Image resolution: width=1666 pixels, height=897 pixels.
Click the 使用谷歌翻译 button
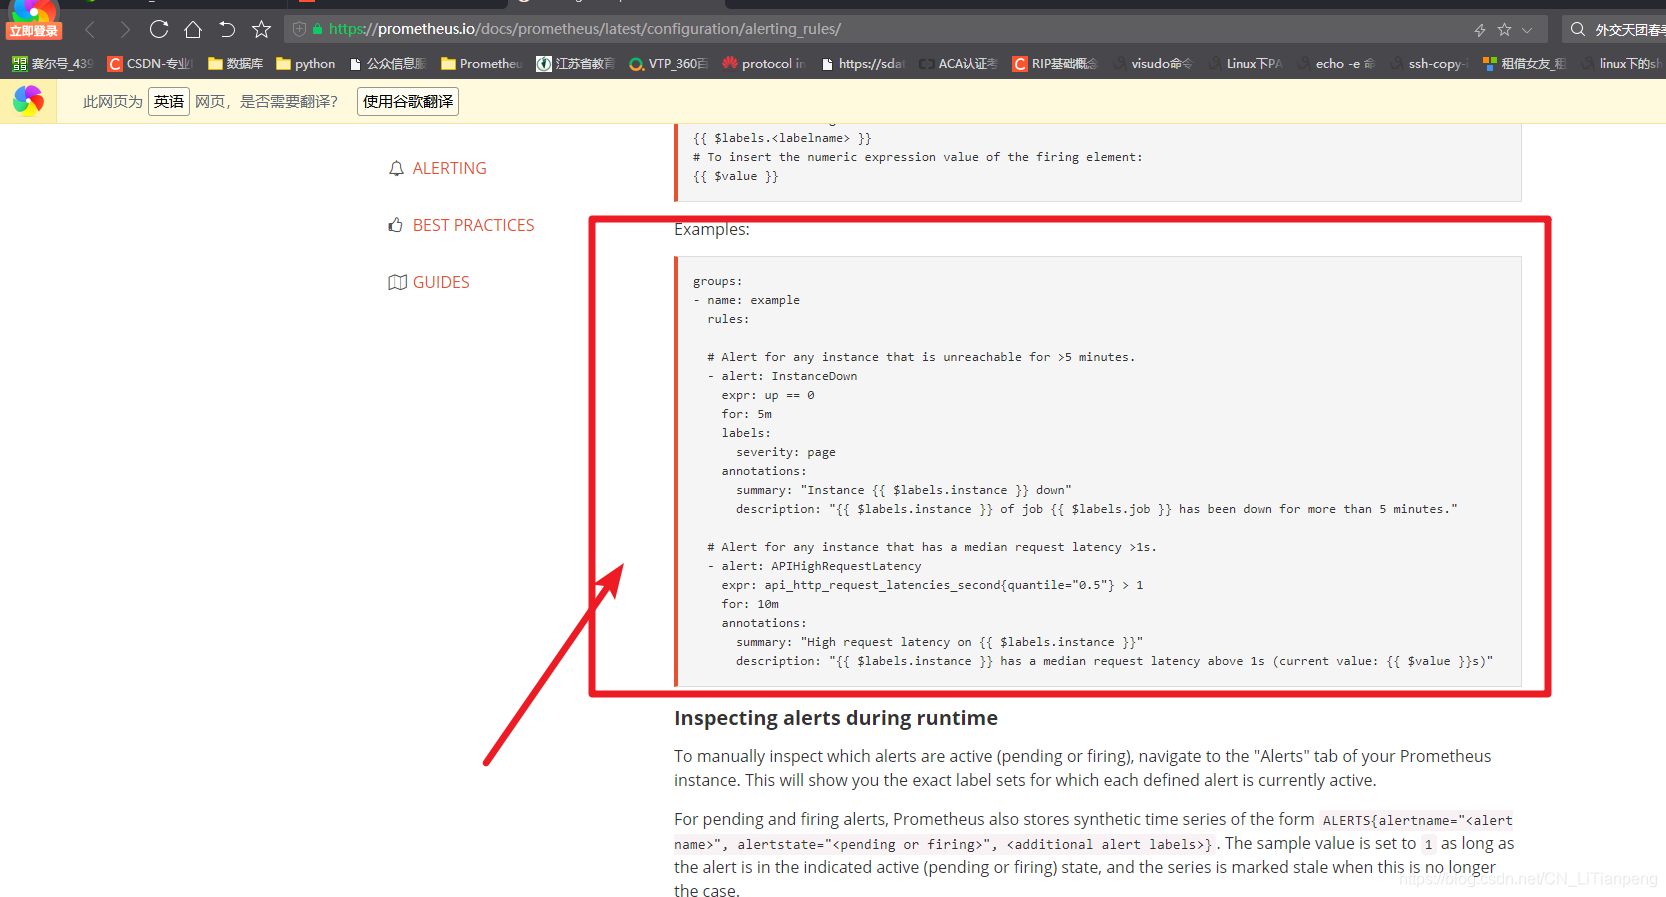click(408, 101)
